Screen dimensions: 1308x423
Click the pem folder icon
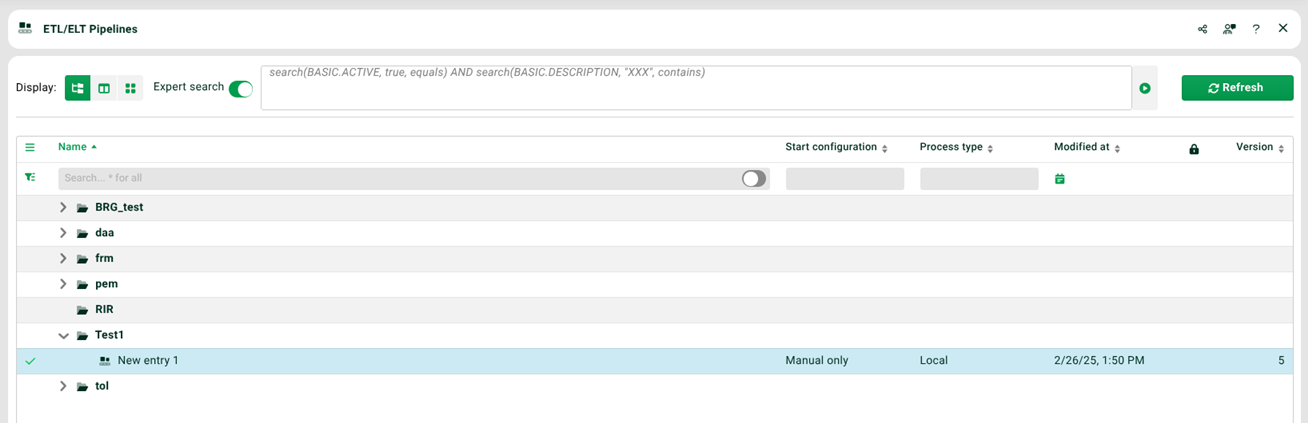point(83,285)
